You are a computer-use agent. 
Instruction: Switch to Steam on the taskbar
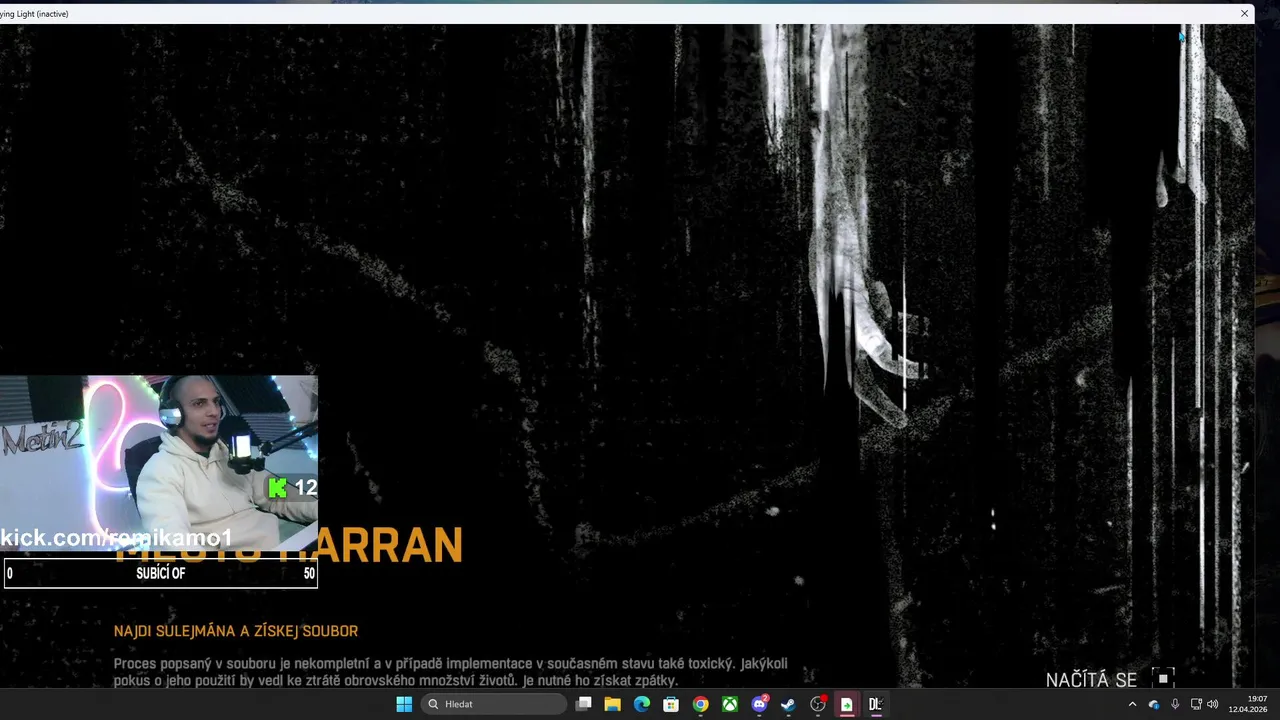coord(788,704)
